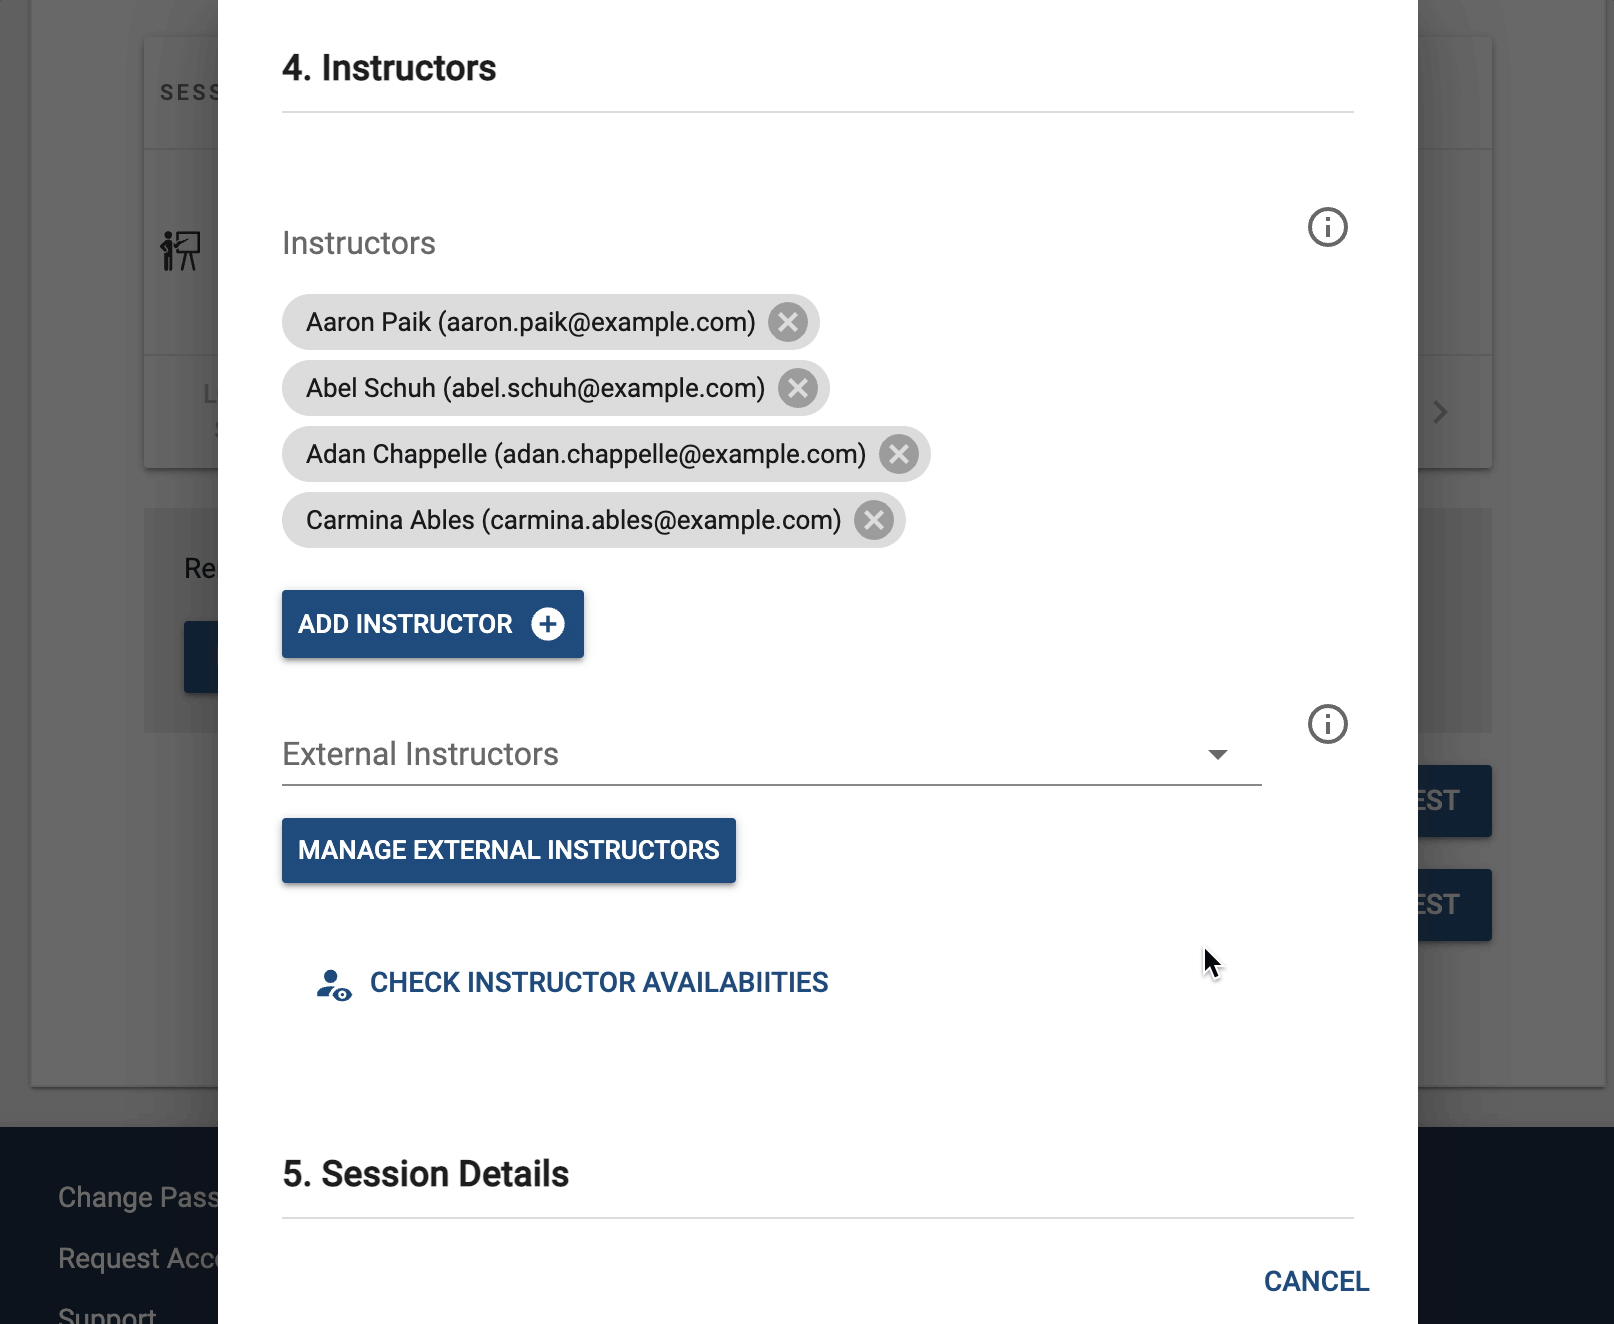This screenshot has height=1324, width=1614.
Task: Click the plus icon on Add Instructor
Action: (x=548, y=624)
